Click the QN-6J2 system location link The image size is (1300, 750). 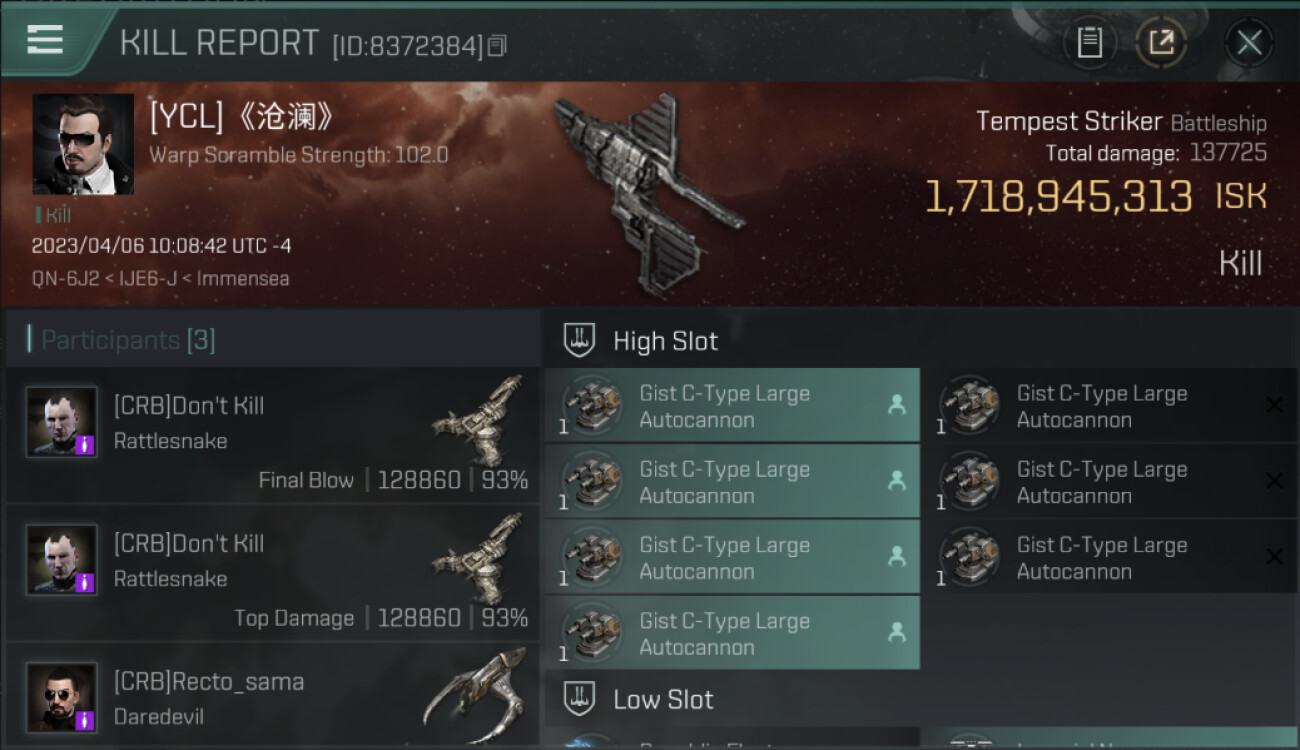click(x=65, y=279)
